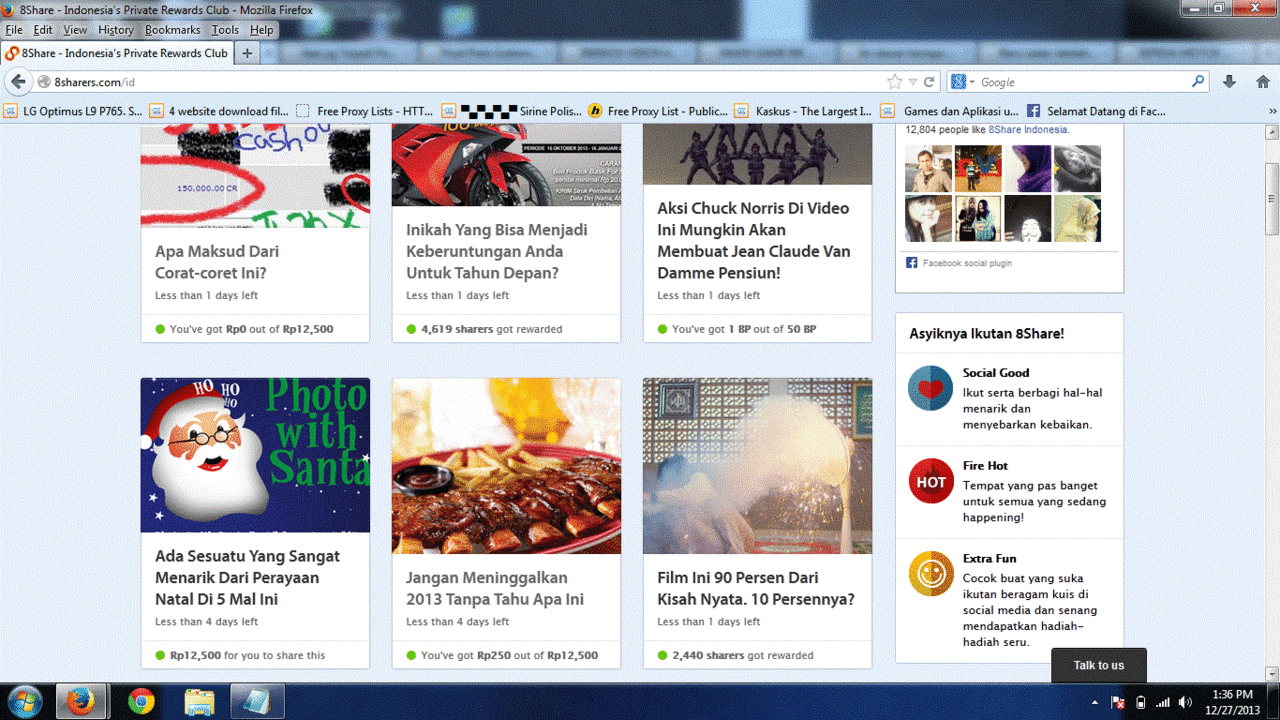Go back using the browser Back arrow
The width and height of the screenshot is (1280, 720).
[18, 82]
